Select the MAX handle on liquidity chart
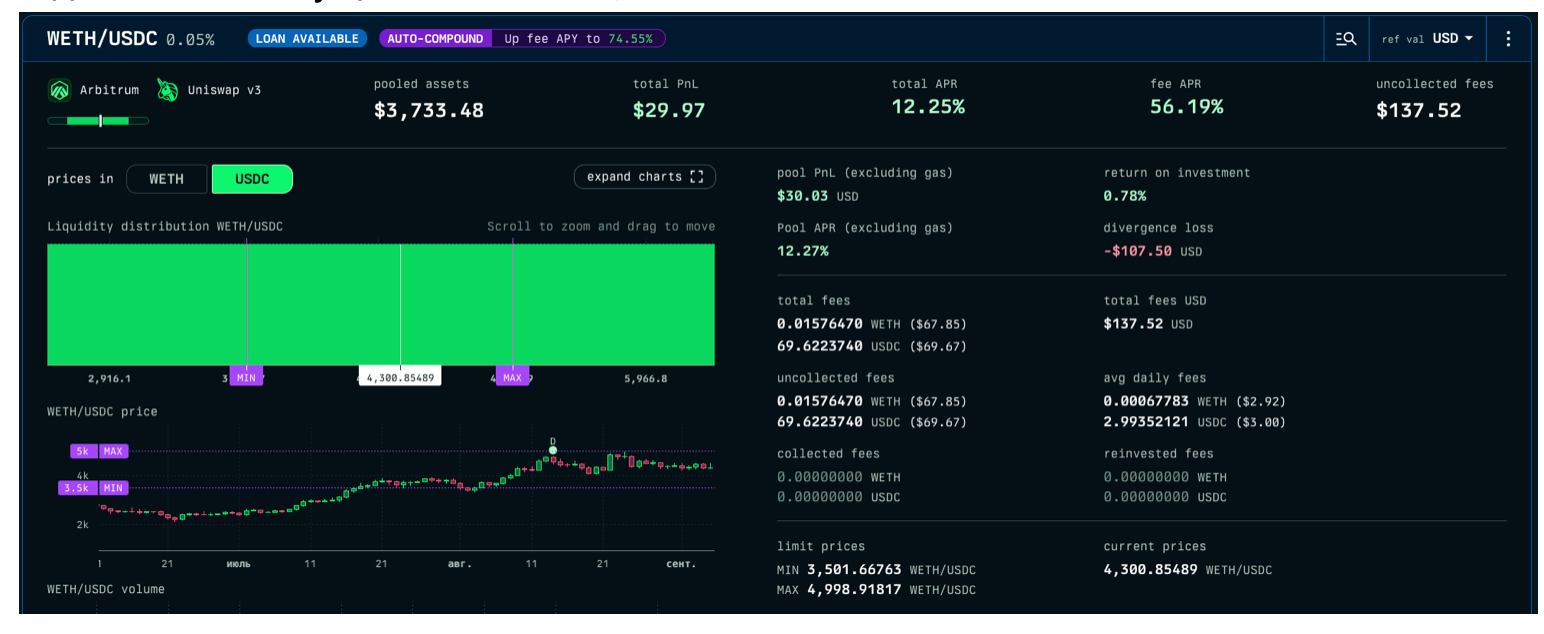This screenshot has width=1544, height=634. tap(512, 377)
